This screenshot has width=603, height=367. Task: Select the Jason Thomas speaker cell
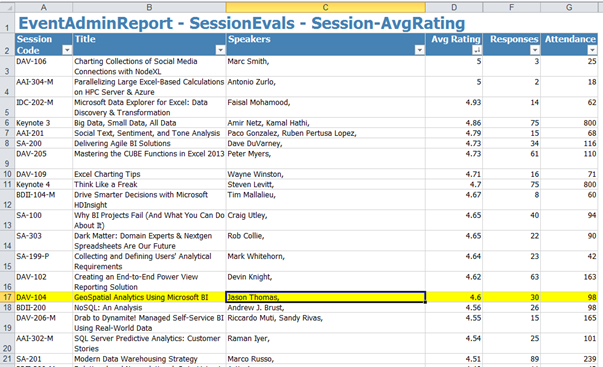(x=325, y=297)
